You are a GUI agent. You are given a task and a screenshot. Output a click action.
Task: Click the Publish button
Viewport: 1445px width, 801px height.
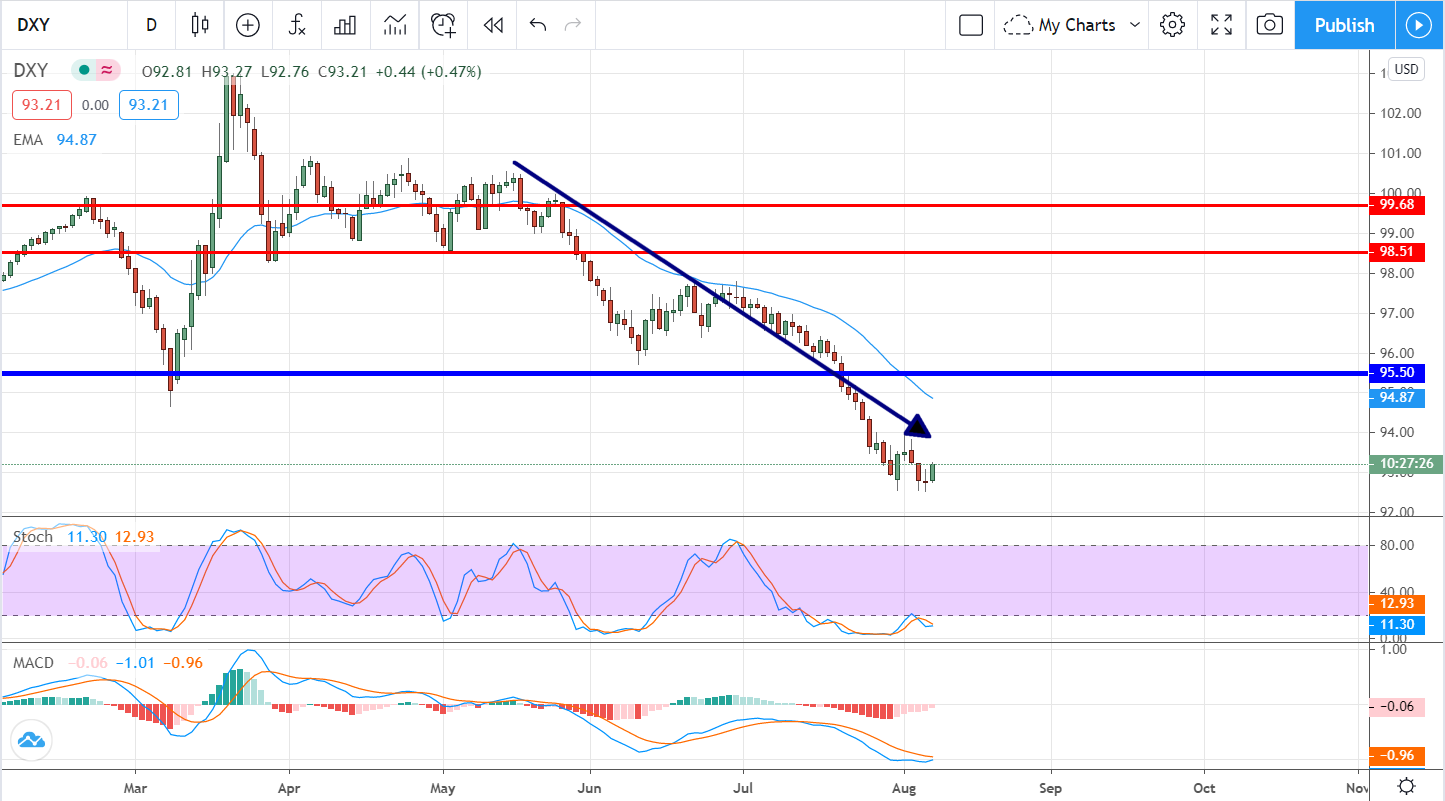tap(1344, 25)
